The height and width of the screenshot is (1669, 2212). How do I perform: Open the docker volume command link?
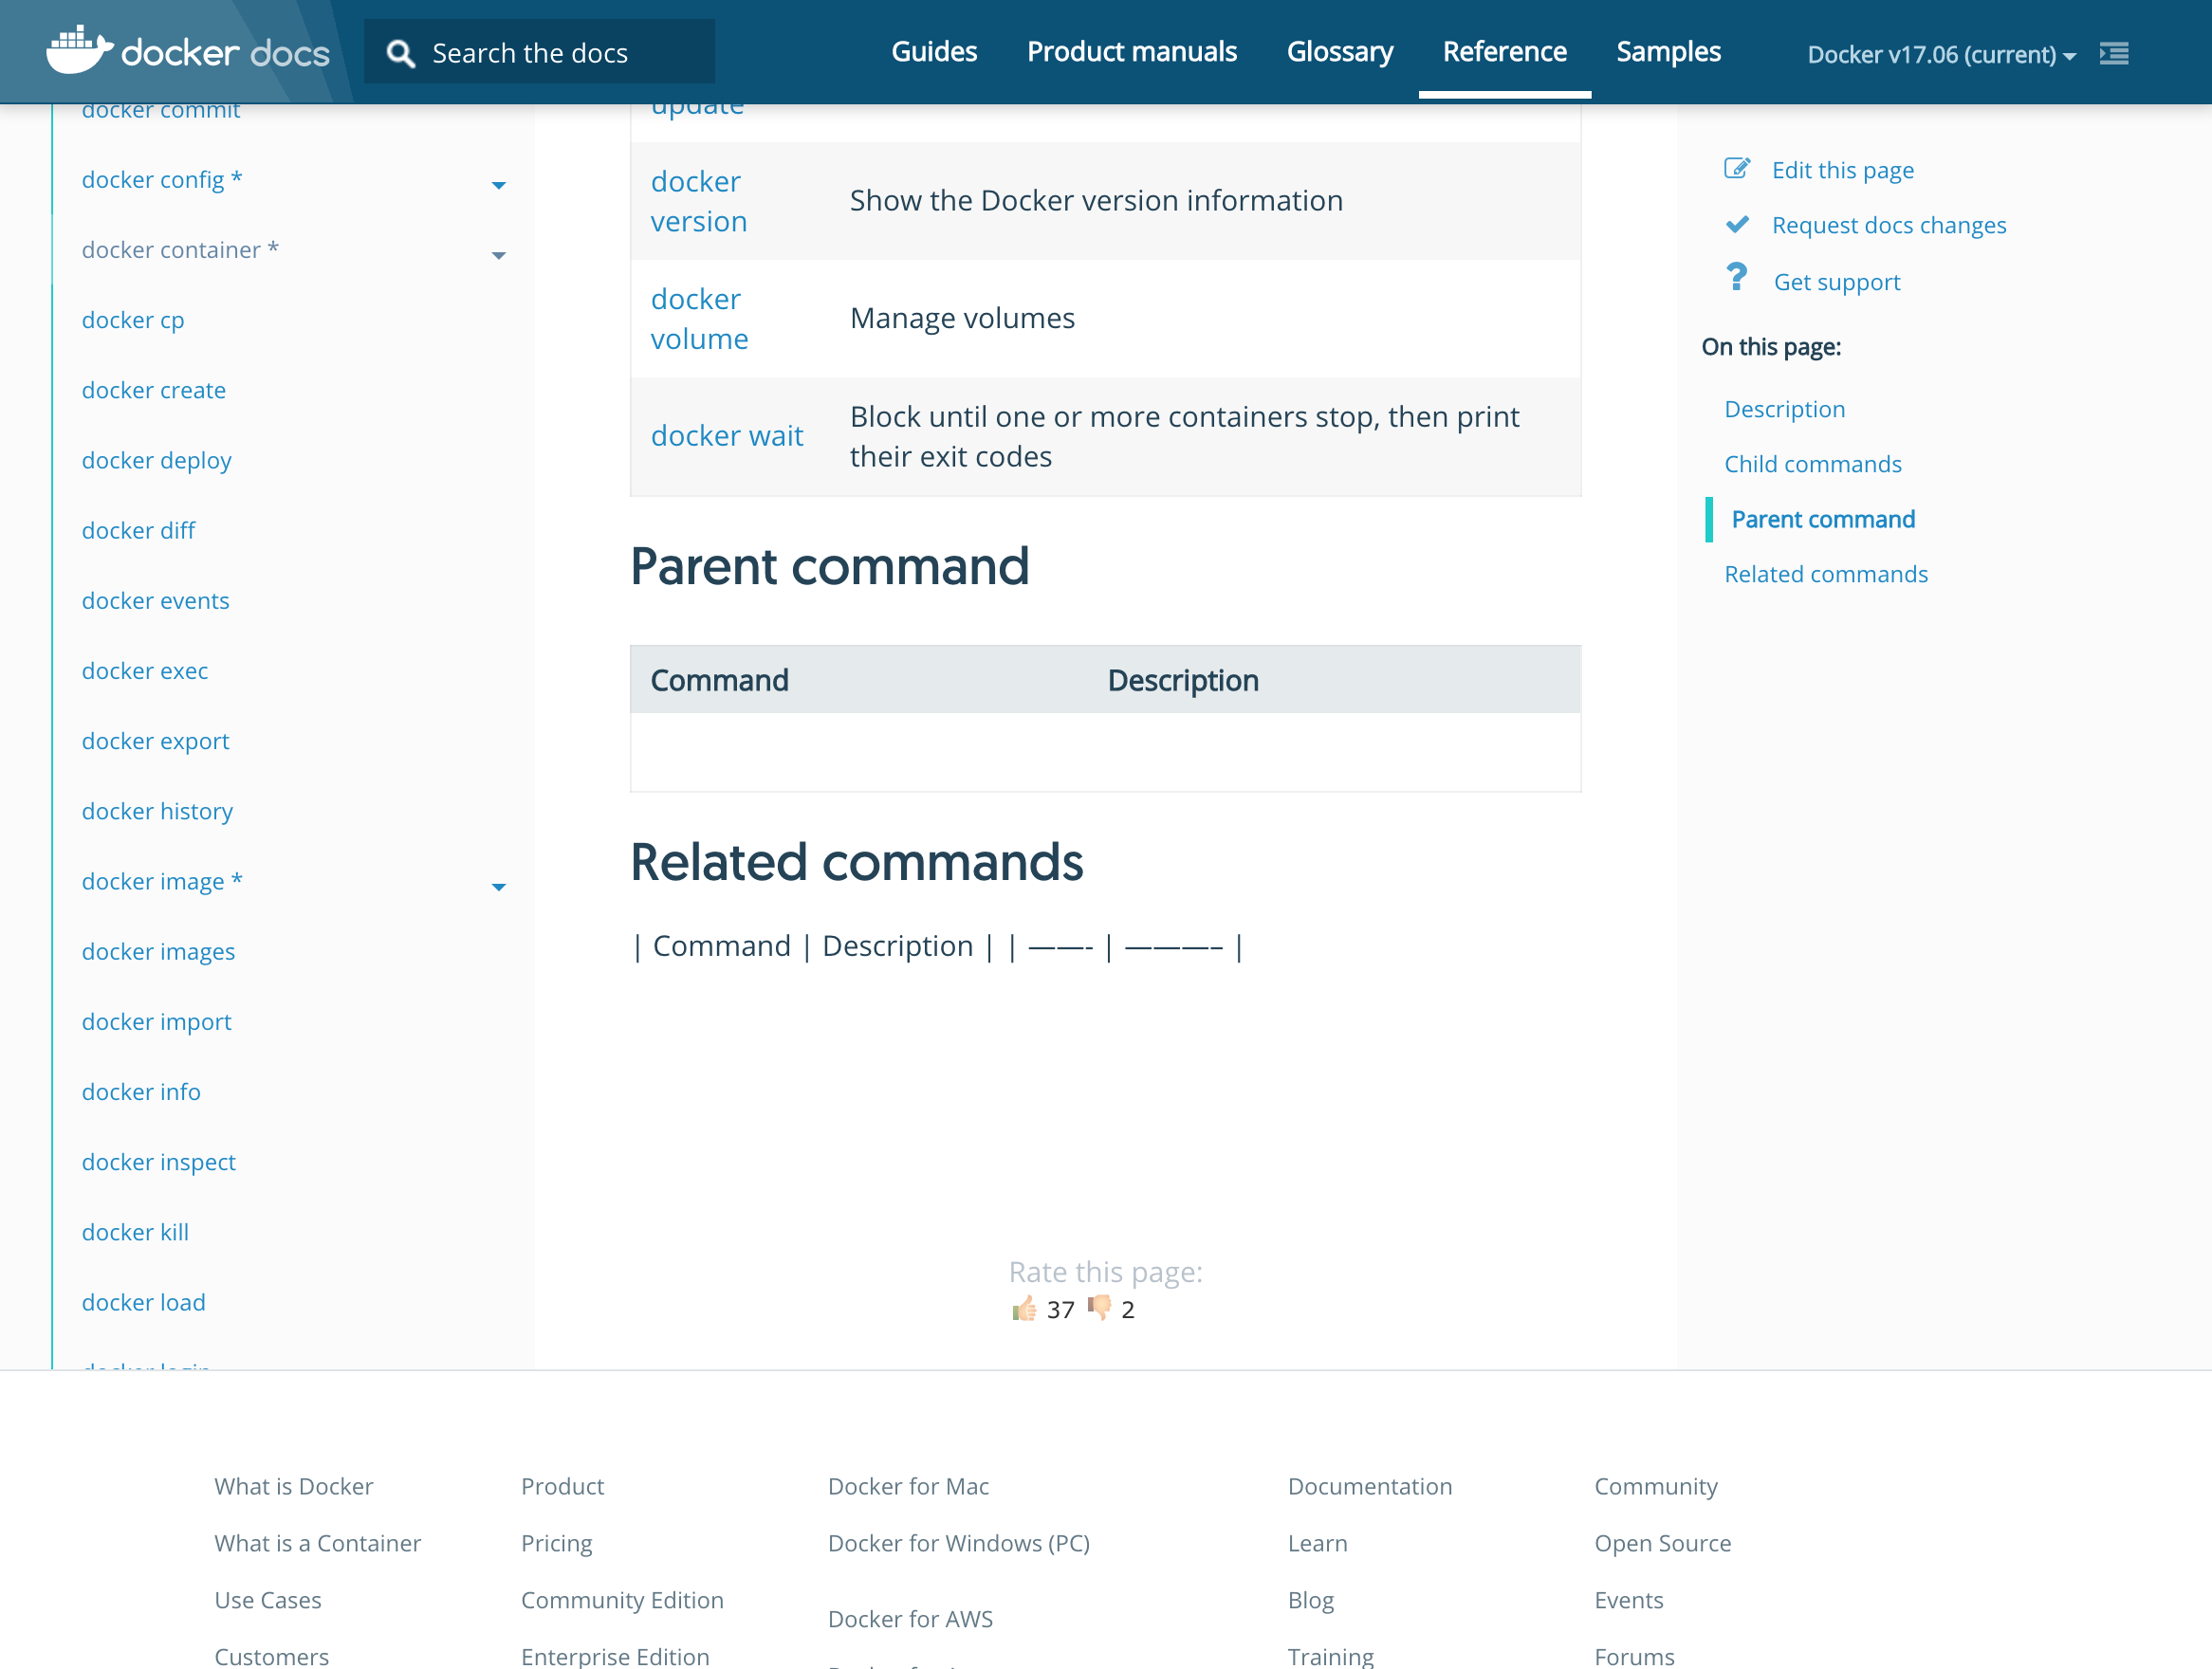(699, 319)
